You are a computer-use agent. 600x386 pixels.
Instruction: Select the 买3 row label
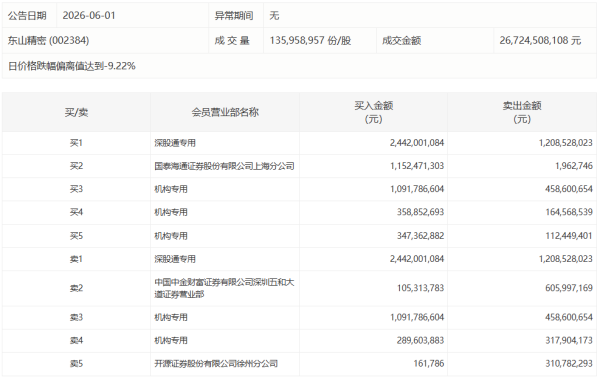pos(76,189)
